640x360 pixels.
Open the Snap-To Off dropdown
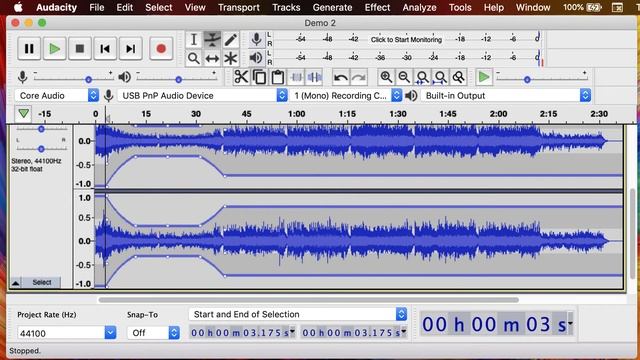click(153, 333)
